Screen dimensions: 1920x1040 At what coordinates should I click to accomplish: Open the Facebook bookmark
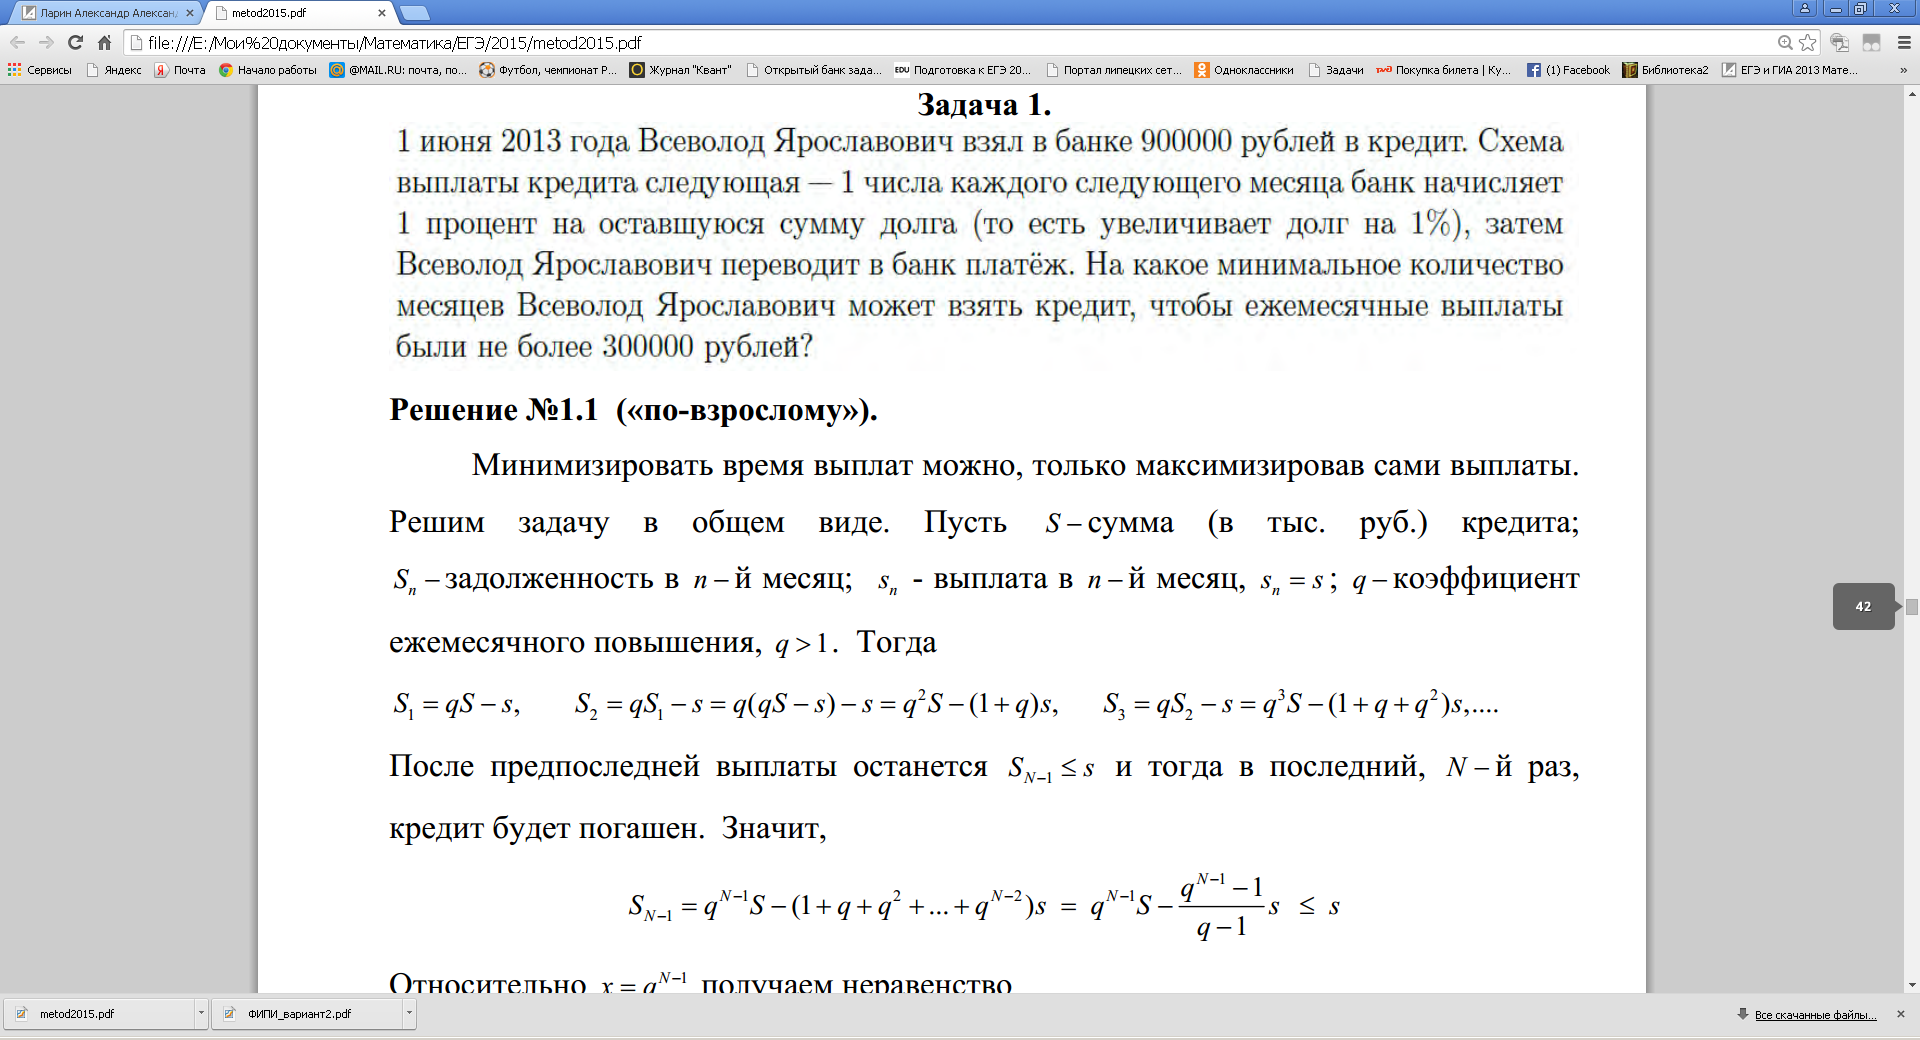point(1568,70)
